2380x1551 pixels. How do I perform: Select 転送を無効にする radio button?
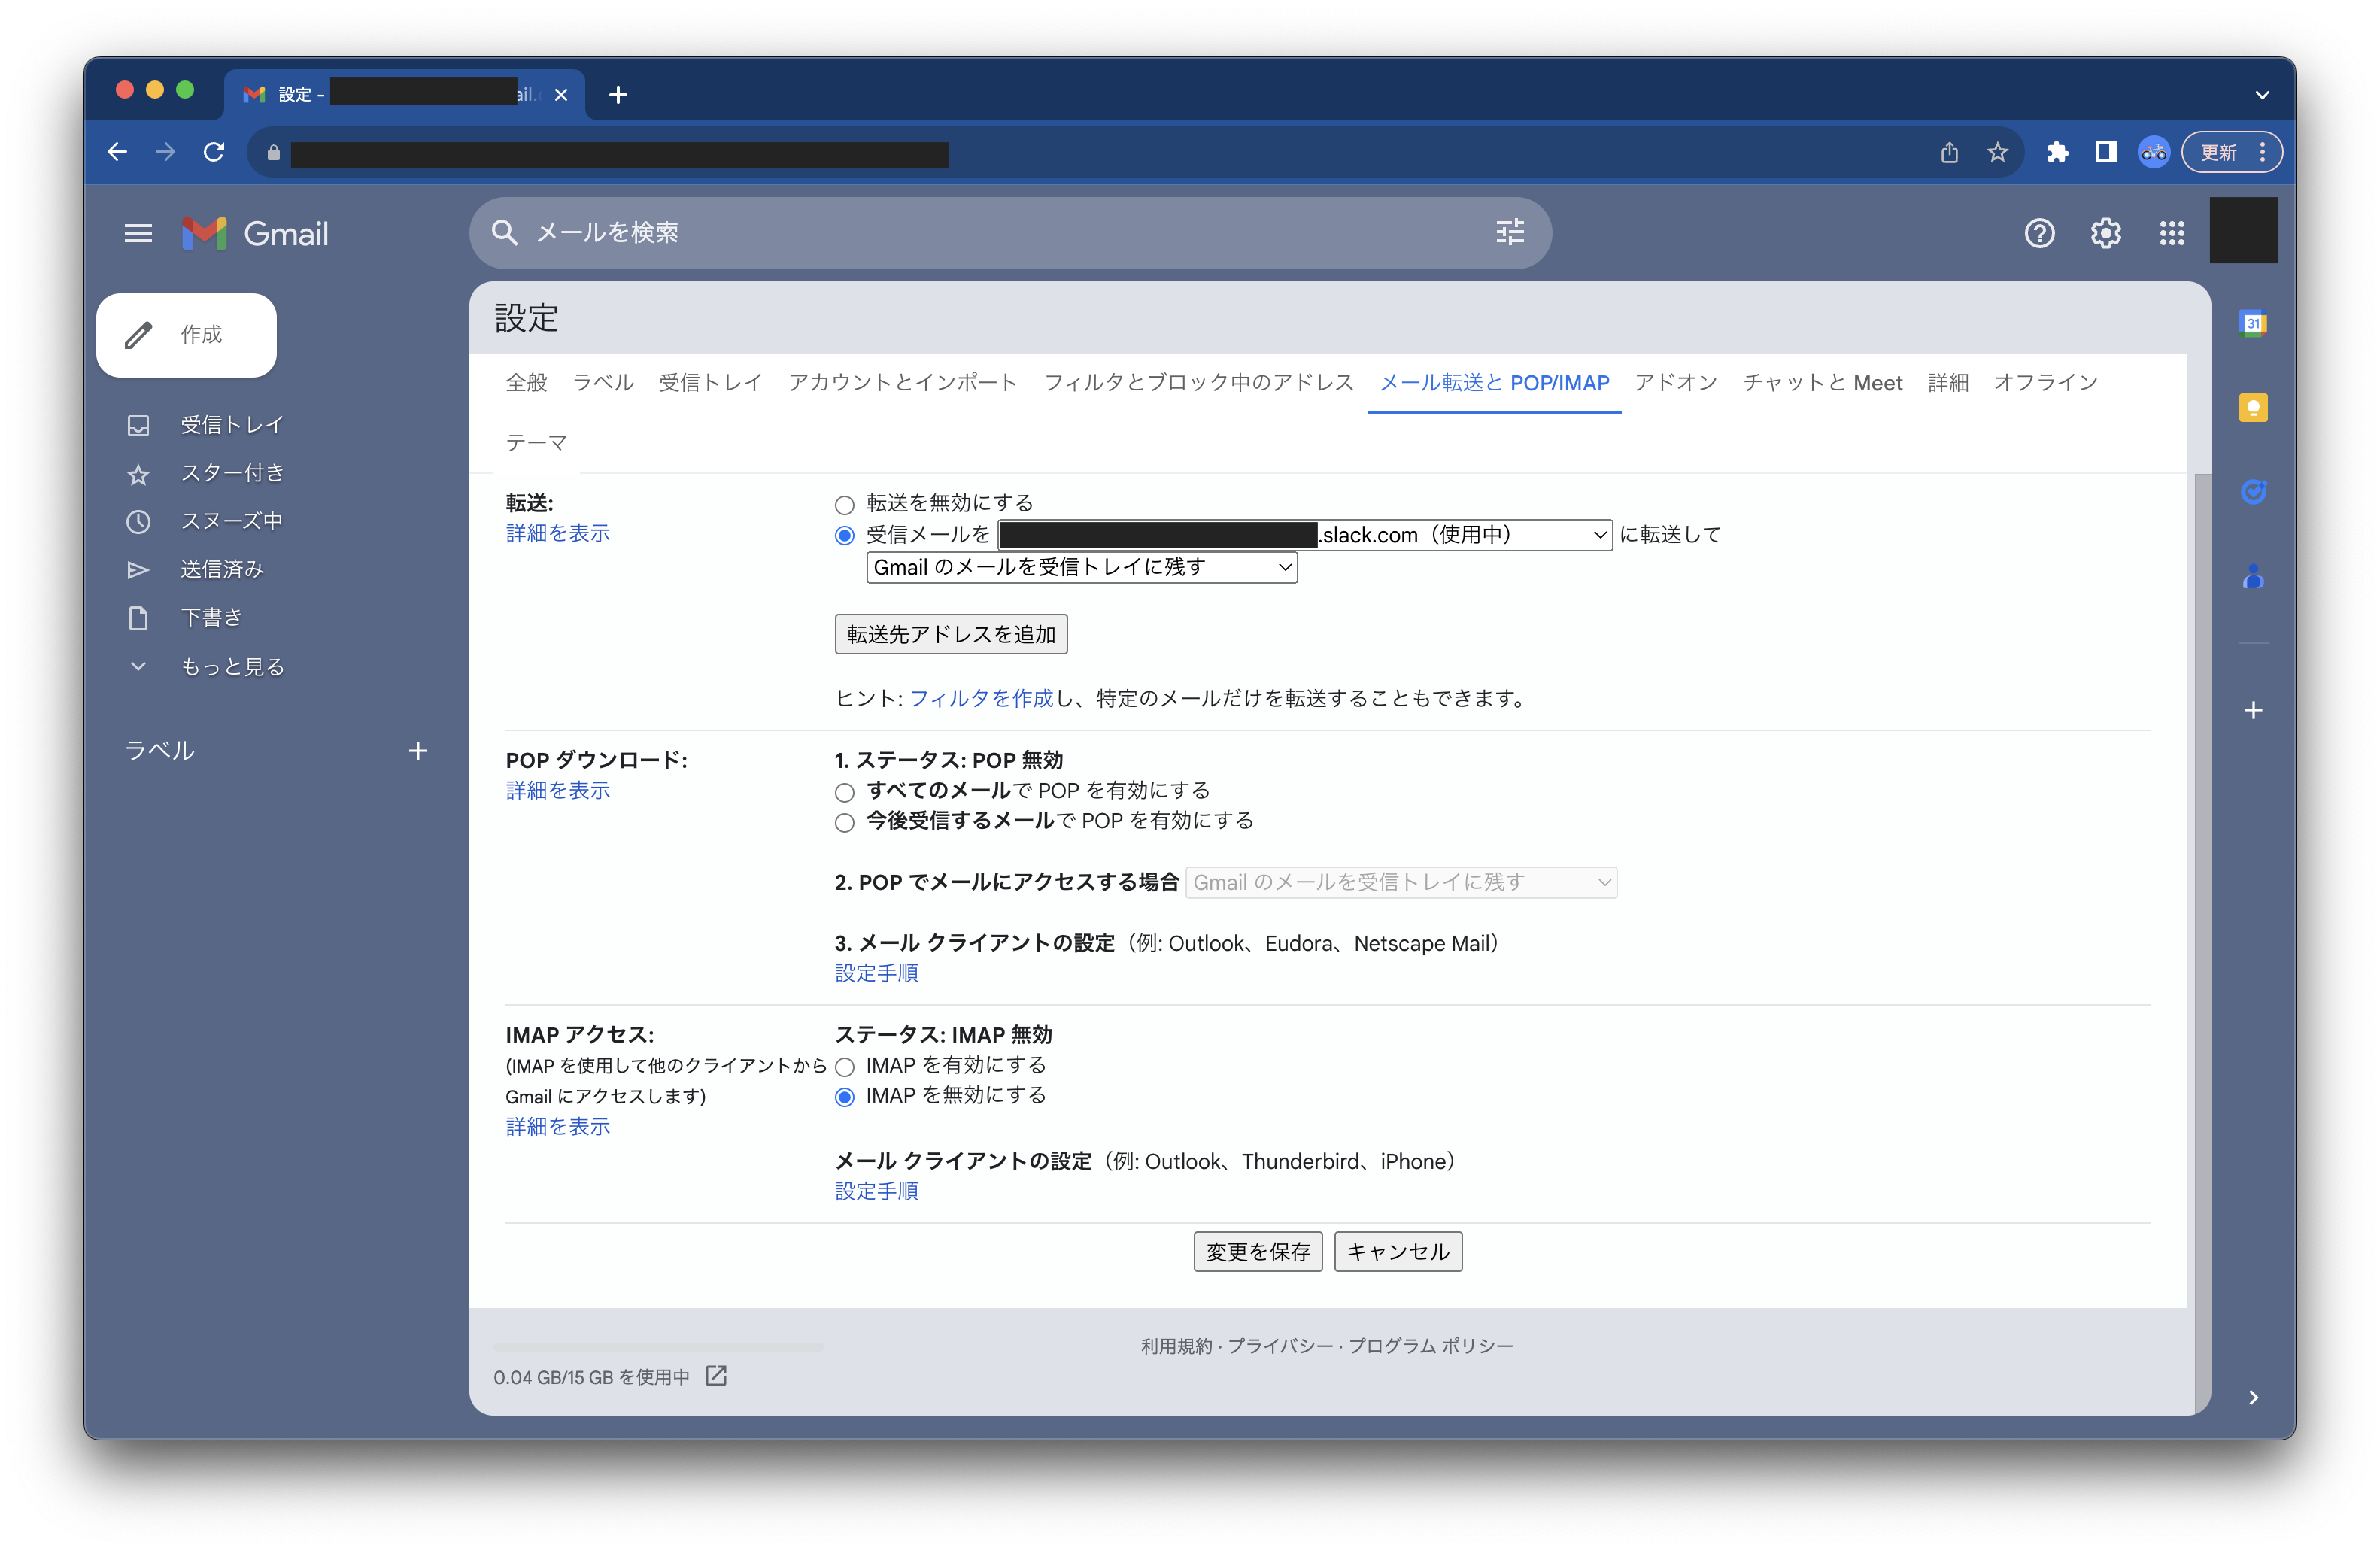point(845,505)
